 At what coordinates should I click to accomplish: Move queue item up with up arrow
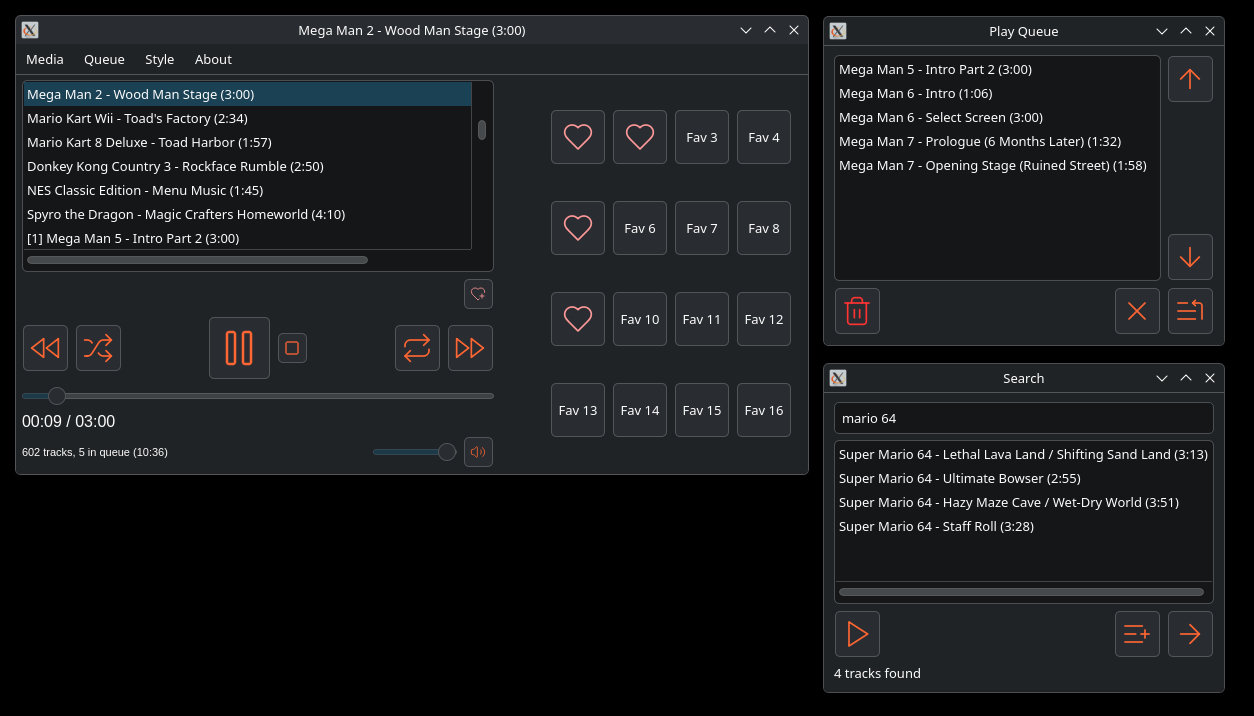point(1190,79)
